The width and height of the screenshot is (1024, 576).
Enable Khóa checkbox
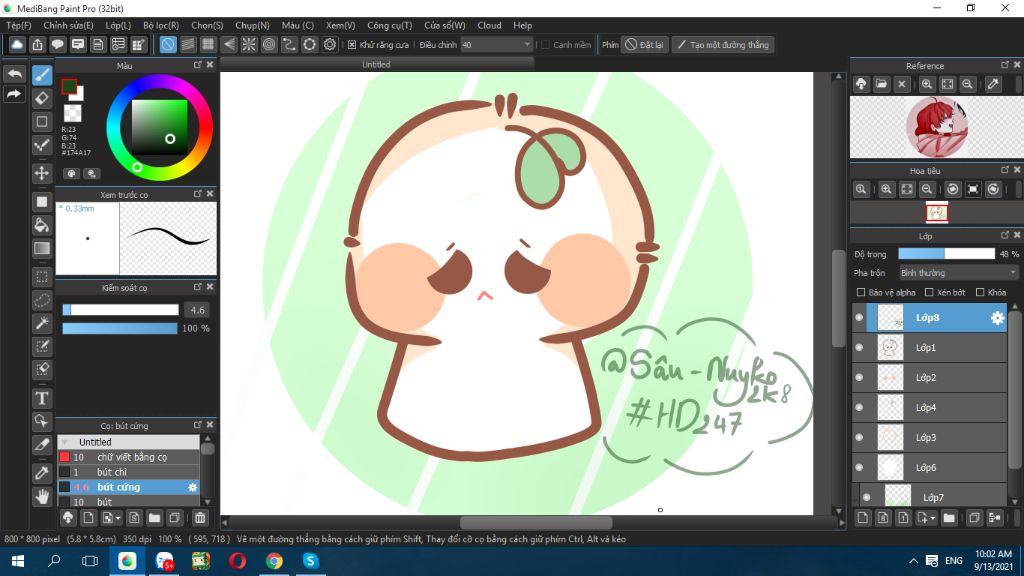click(980, 292)
